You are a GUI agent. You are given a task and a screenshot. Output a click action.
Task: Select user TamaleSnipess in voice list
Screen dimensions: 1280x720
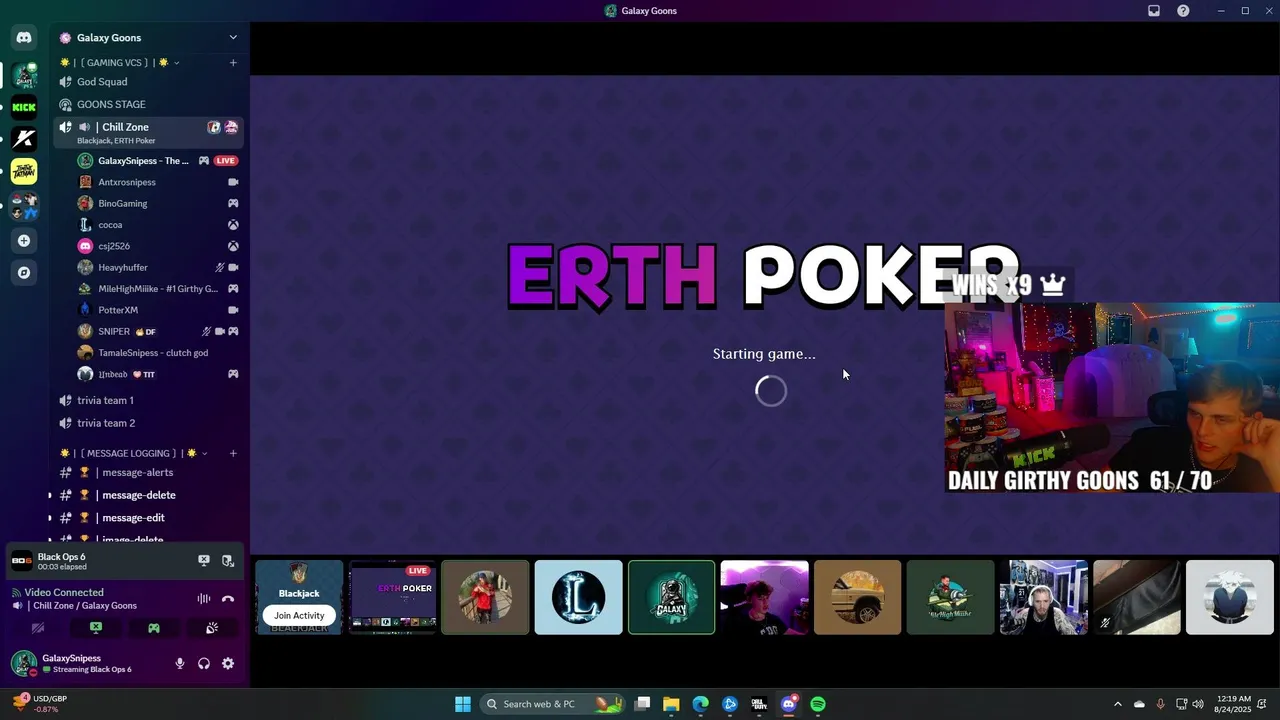[158, 353]
